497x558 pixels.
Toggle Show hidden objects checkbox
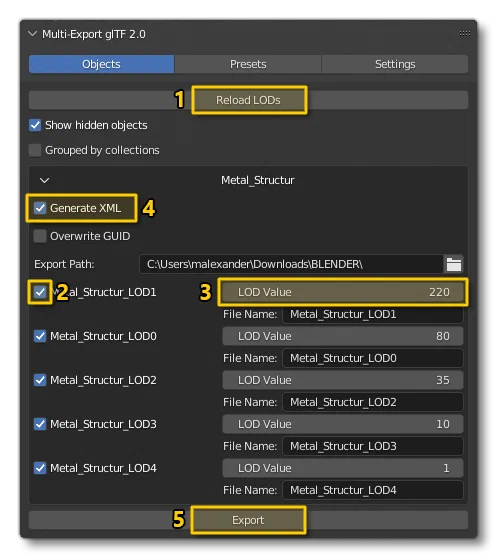[35, 125]
